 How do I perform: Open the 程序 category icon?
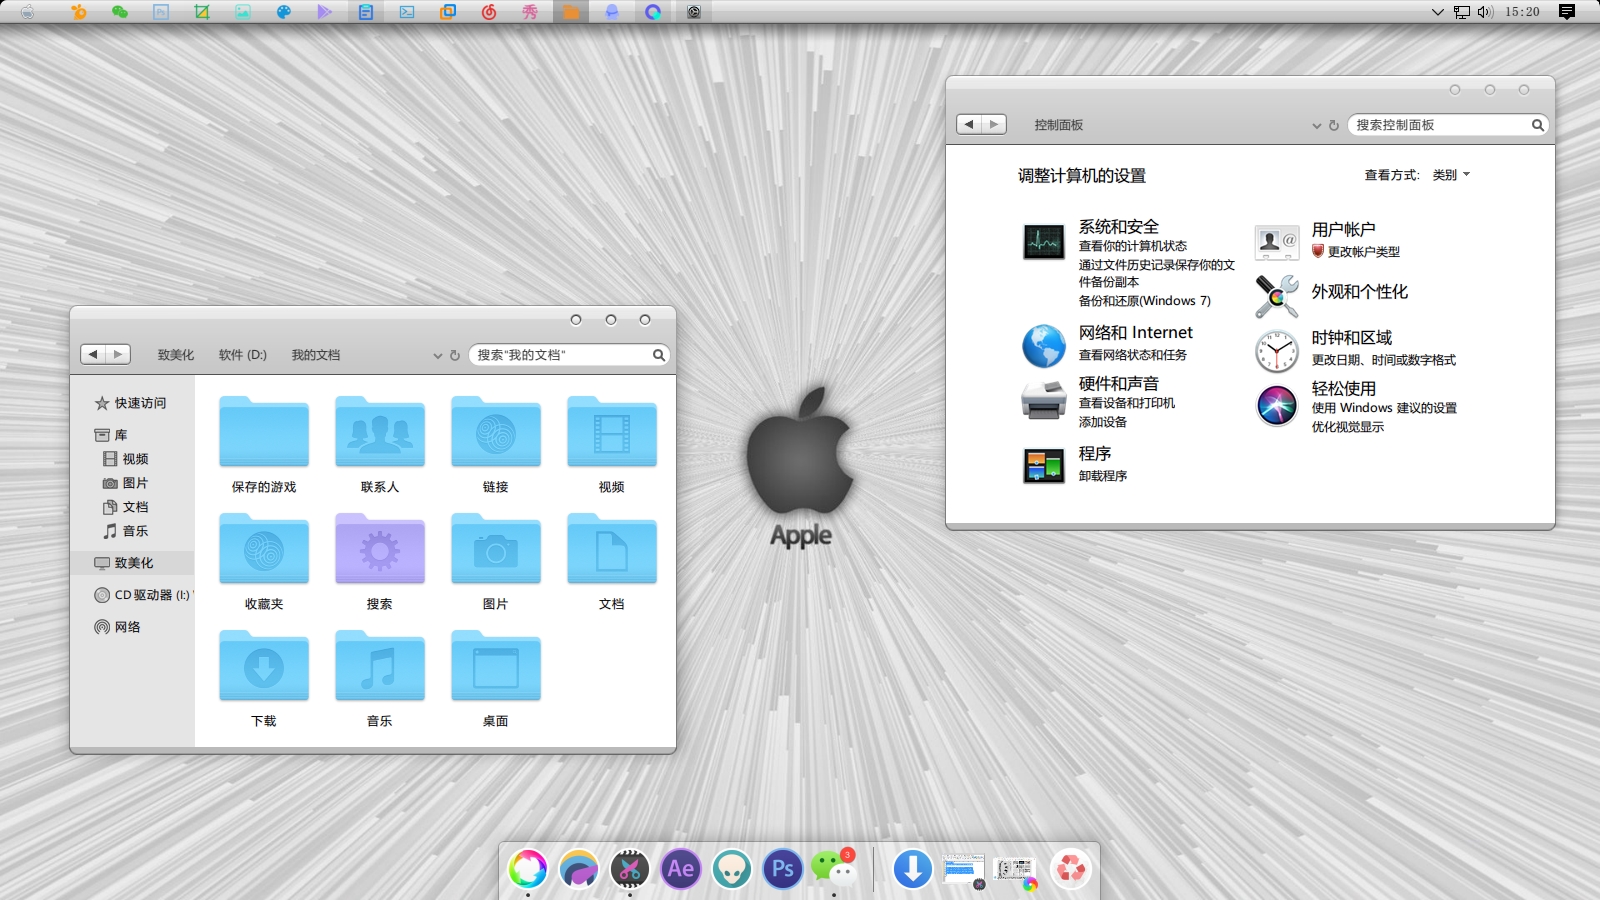coord(1044,466)
